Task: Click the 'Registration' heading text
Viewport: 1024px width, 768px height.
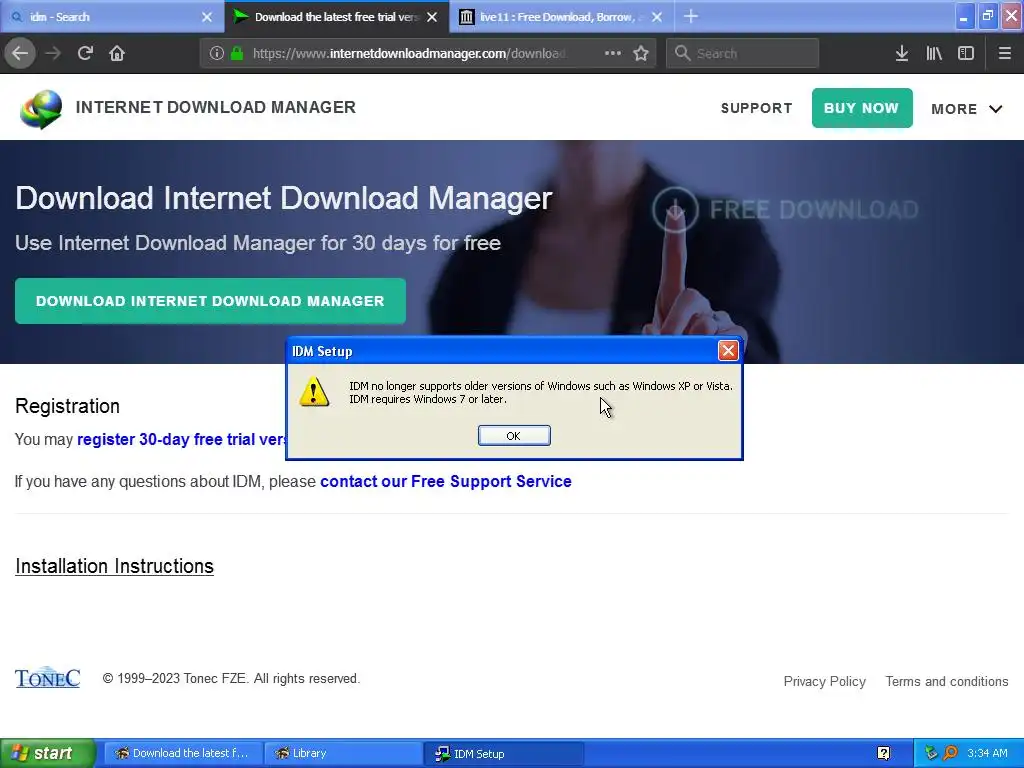Action: (67, 406)
